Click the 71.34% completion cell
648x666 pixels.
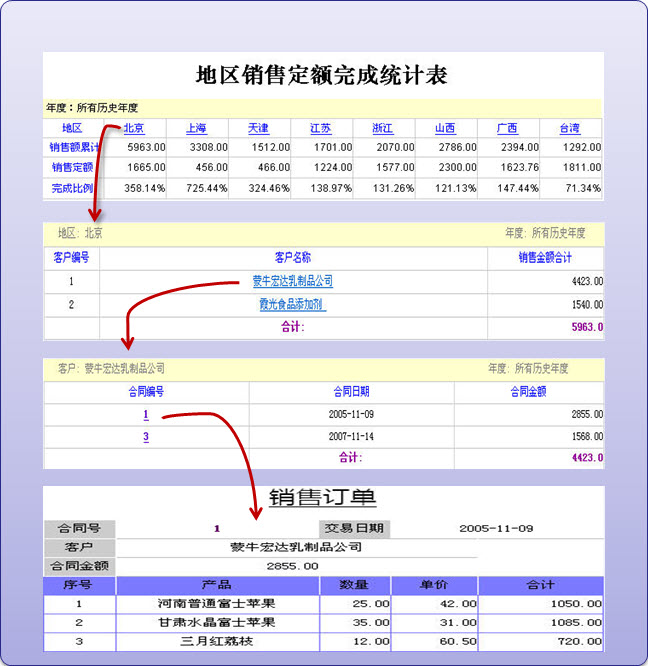point(583,188)
